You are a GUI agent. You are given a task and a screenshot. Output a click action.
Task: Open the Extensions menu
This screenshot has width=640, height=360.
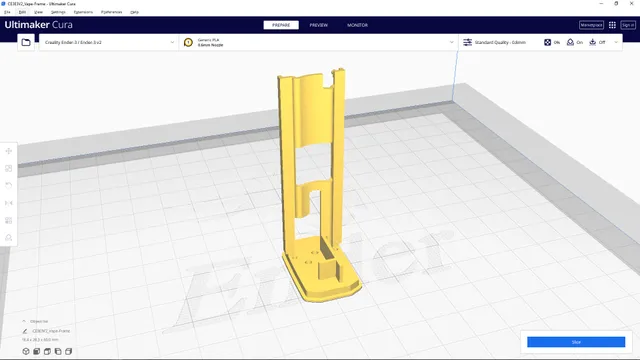83,12
